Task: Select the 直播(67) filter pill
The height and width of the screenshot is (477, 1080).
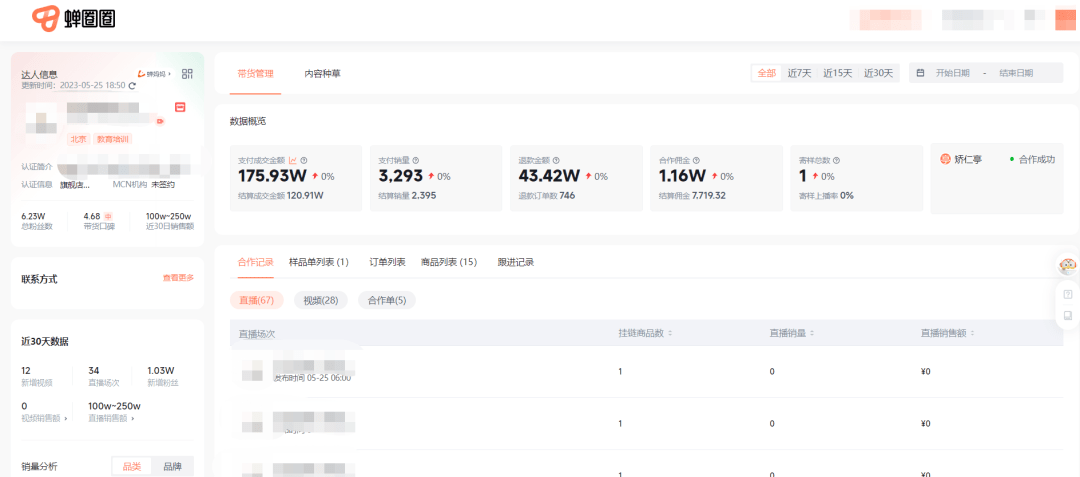Action: click(x=257, y=300)
